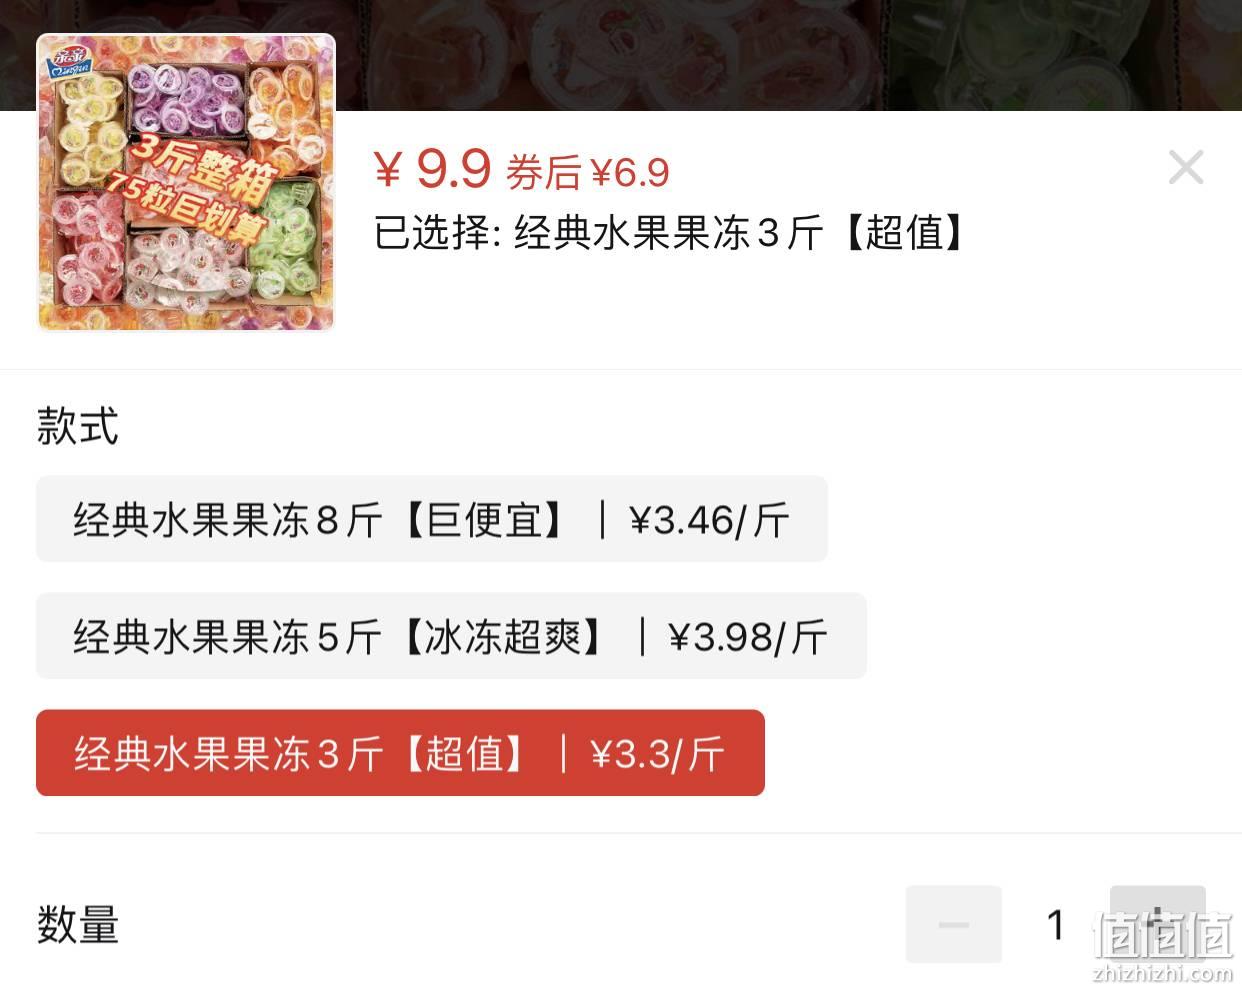The image size is (1242, 991).
Task: Click the quantity value 1 field
Action: click(1056, 925)
